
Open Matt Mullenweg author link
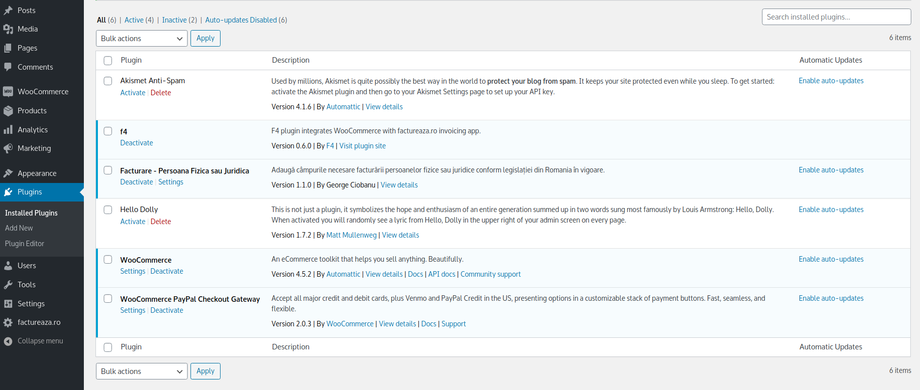(x=351, y=235)
